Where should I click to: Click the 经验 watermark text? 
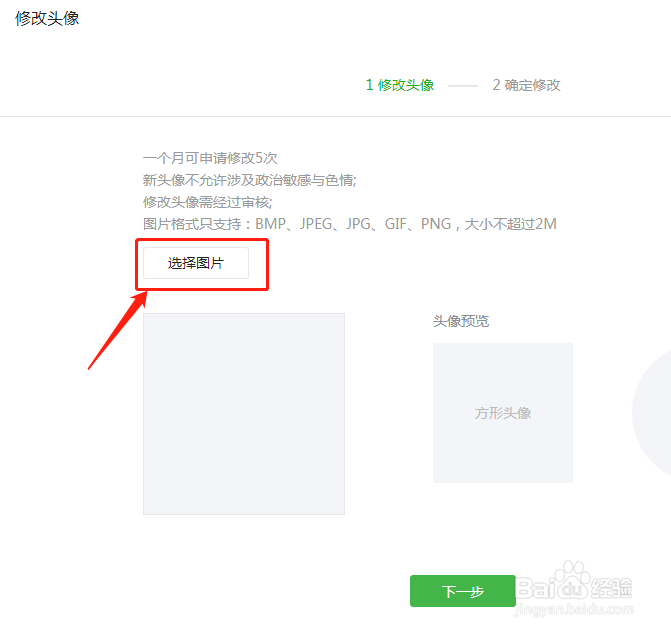611,587
